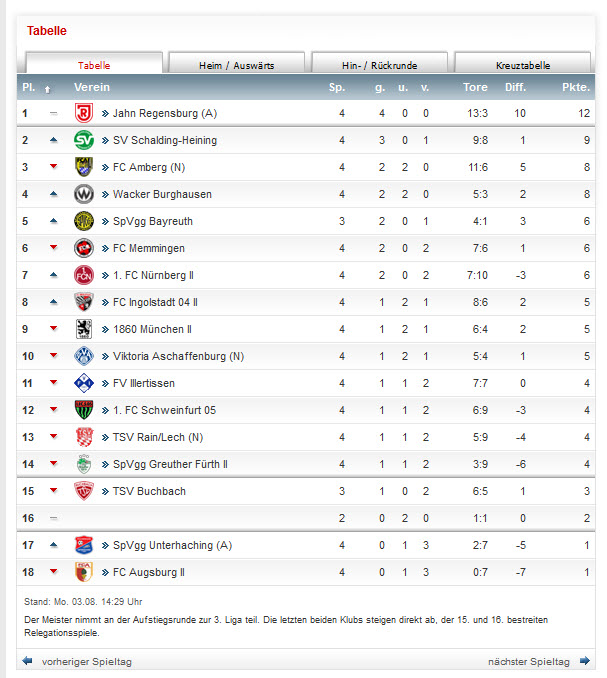Go to nächster Spieltag
The width and height of the screenshot is (607, 678).
(x=528, y=661)
